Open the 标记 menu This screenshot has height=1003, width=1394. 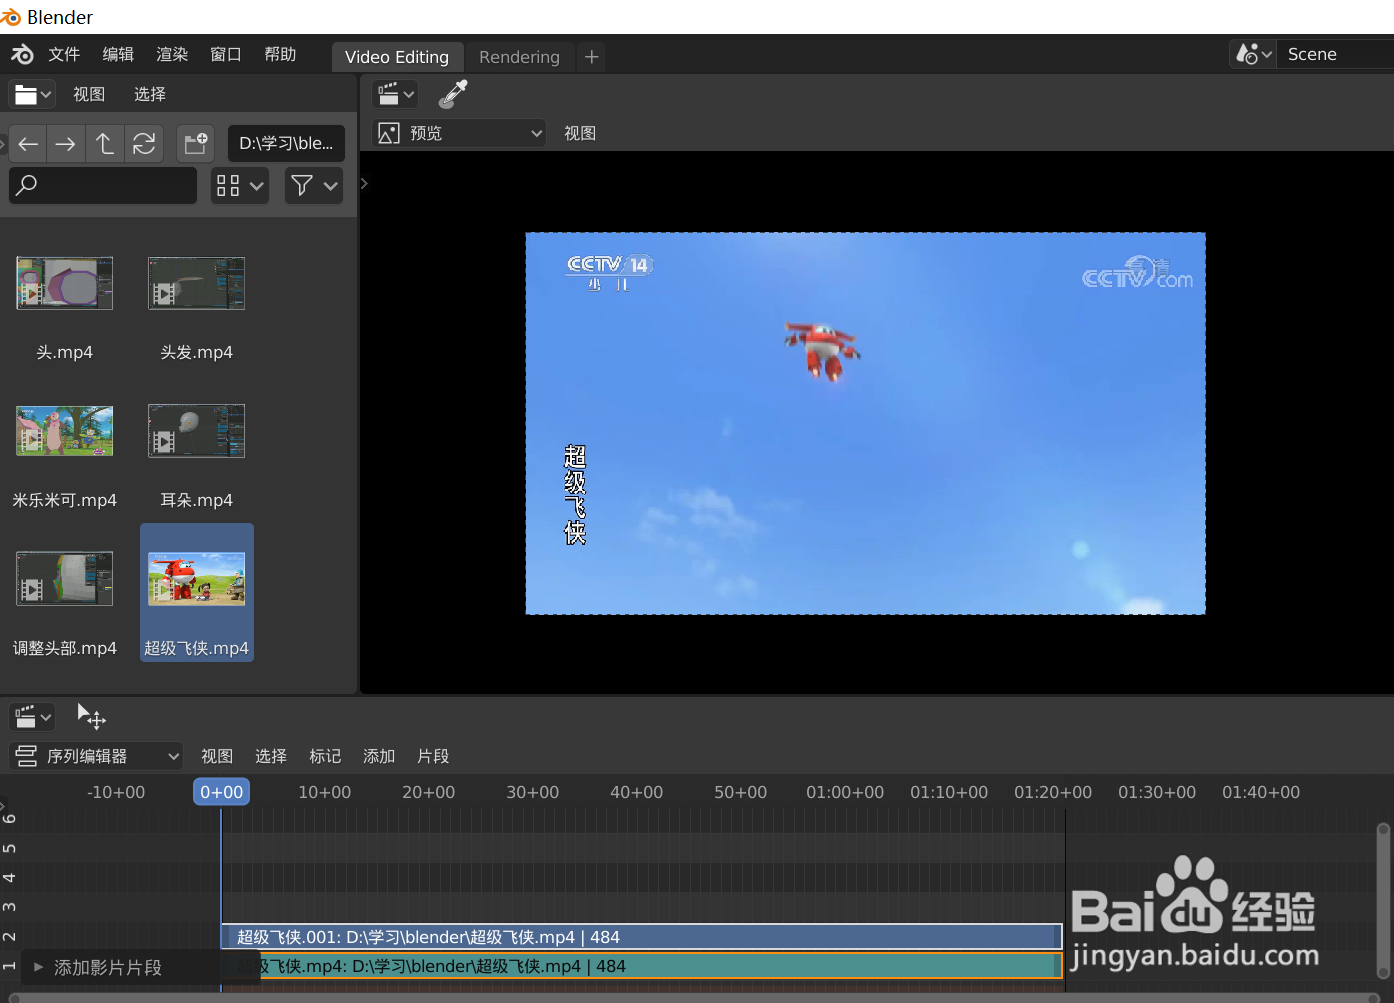pos(325,756)
